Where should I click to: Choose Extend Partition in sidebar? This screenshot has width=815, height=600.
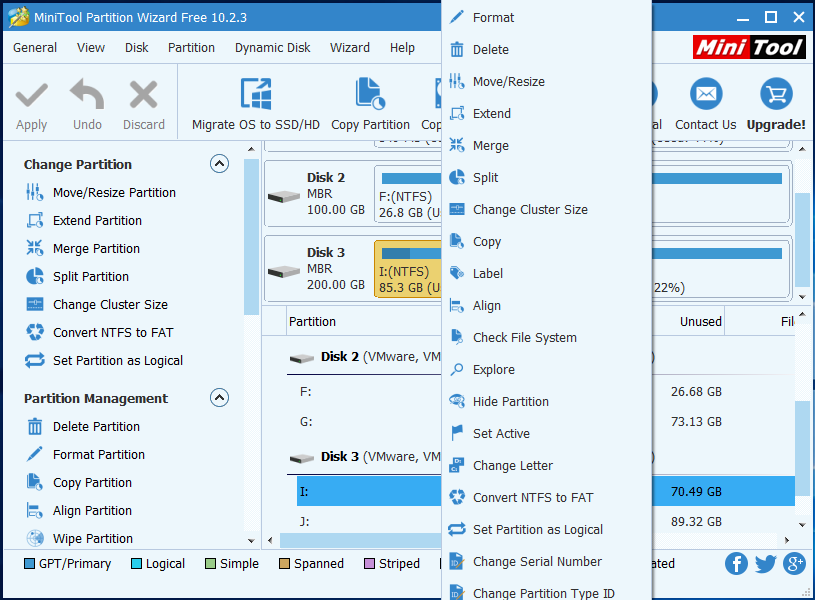[84, 220]
